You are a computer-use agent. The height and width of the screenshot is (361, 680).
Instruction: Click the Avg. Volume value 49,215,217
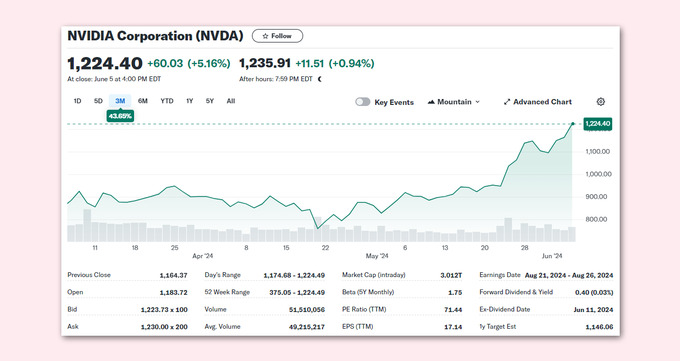[307, 327]
